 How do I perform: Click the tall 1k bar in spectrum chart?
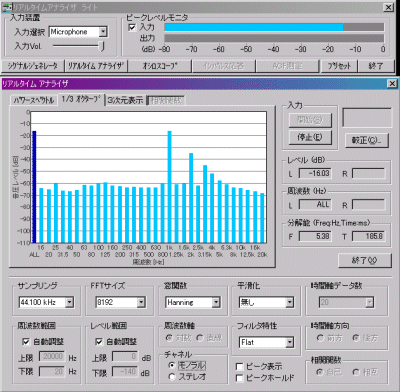[169, 187]
